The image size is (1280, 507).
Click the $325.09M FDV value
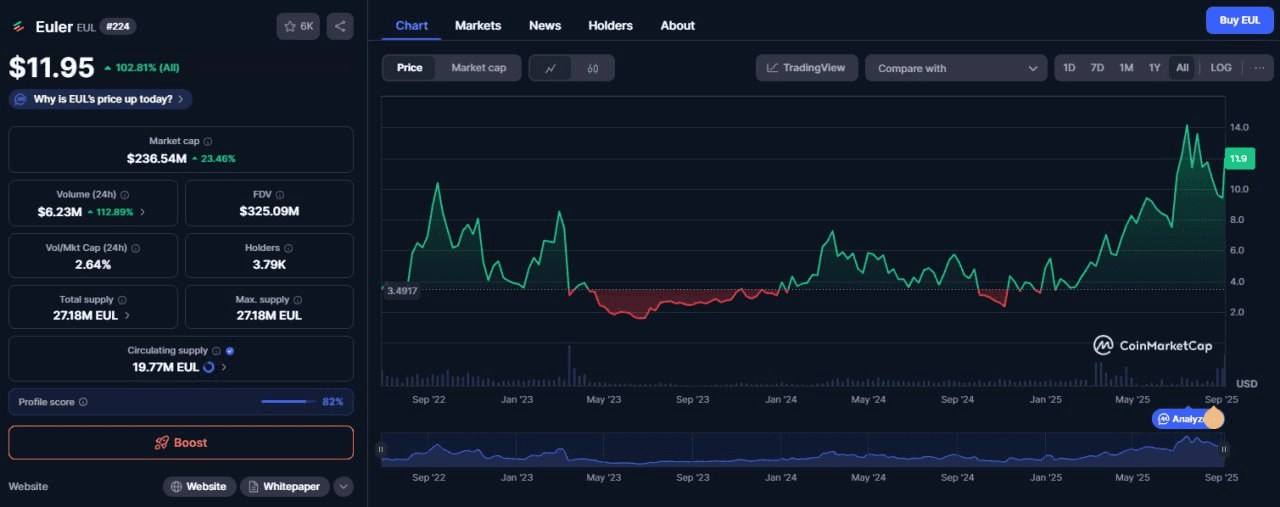pyautogui.click(x=269, y=211)
